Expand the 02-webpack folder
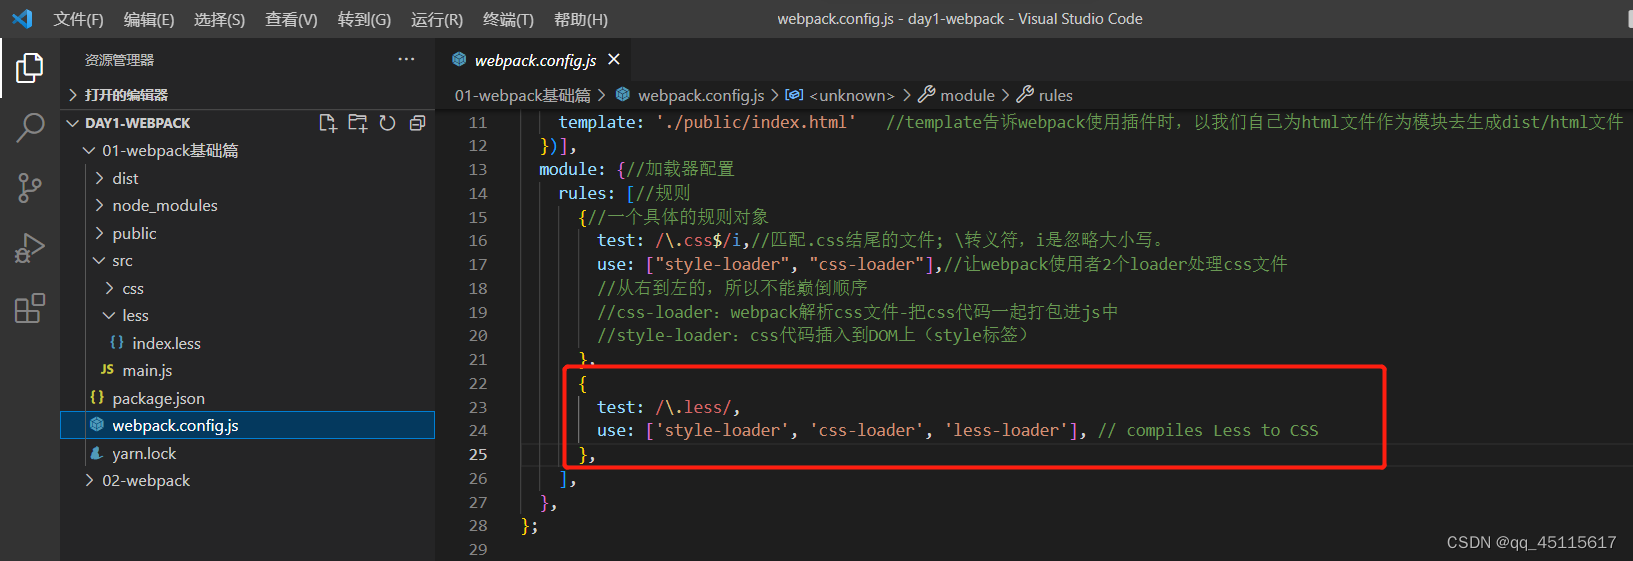The width and height of the screenshot is (1633, 561). coord(248,480)
